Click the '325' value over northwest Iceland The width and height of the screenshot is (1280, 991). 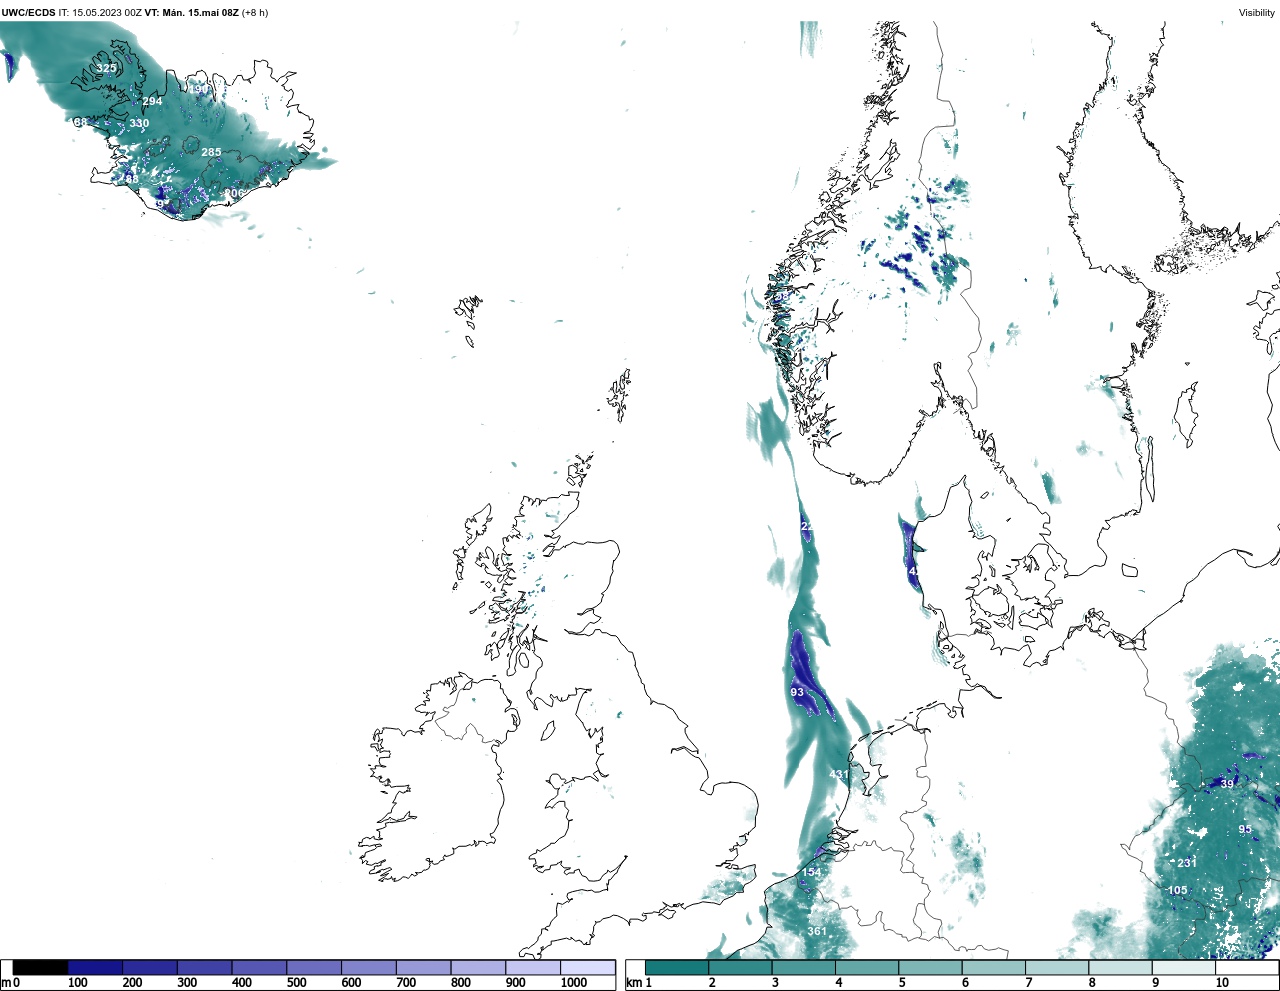tap(106, 69)
